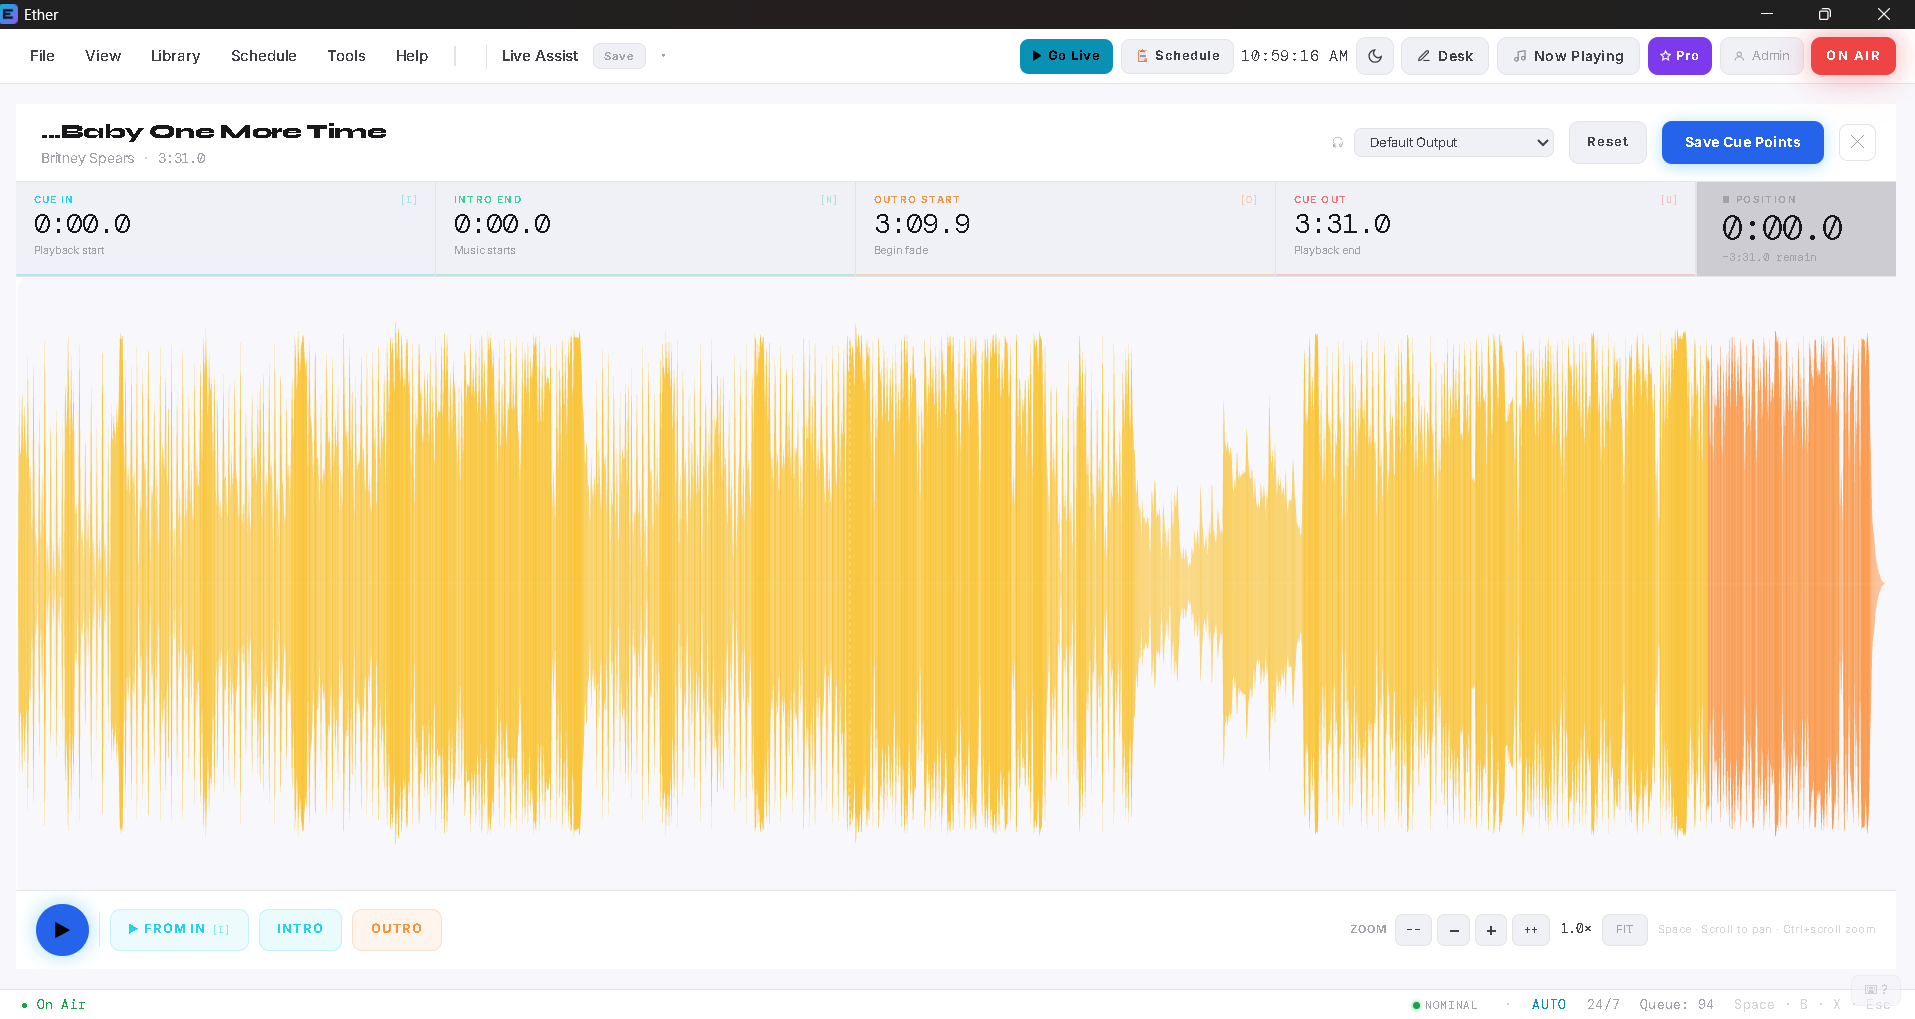Restore down the Ether window
This screenshot has width=1915, height=1019.
[x=1825, y=14]
